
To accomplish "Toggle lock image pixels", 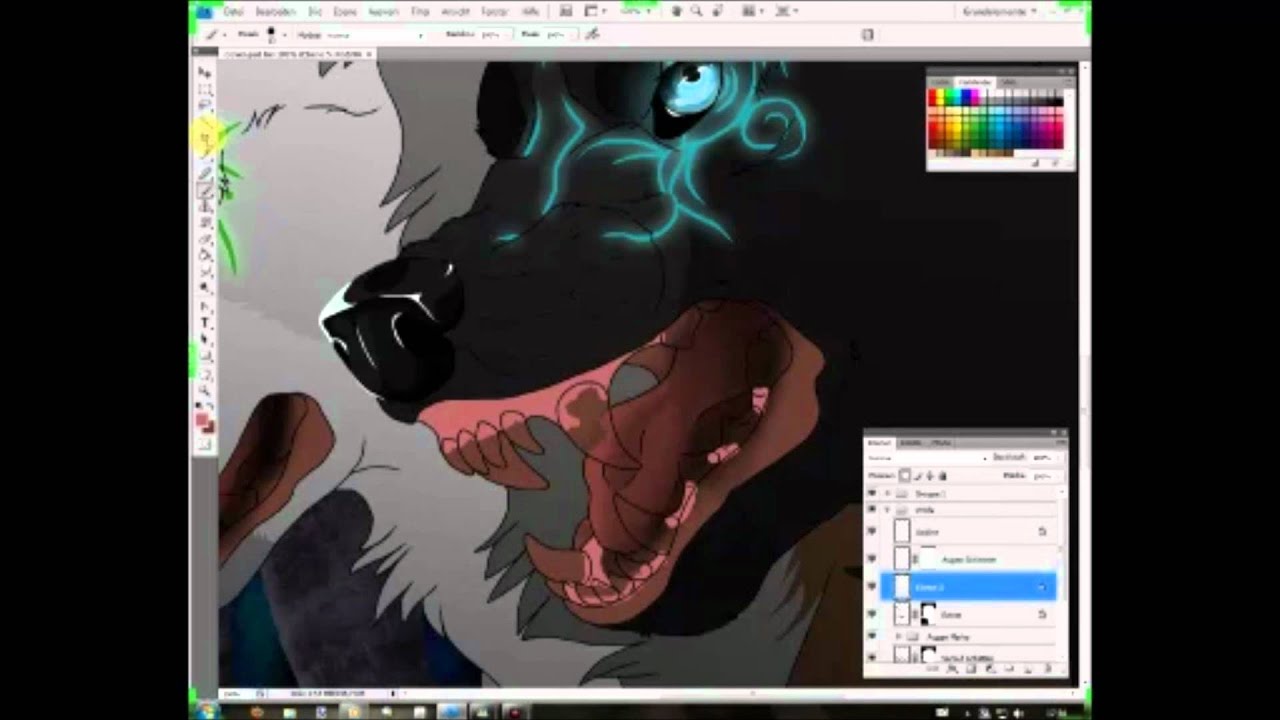I will point(916,476).
